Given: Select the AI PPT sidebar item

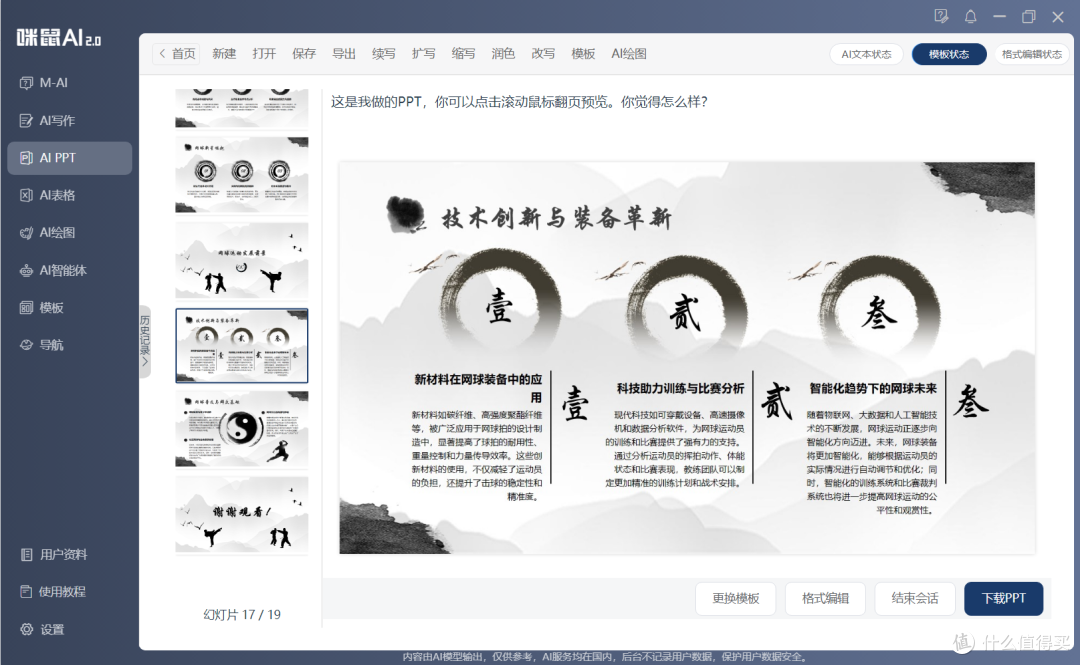Looking at the screenshot, I should (x=69, y=158).
